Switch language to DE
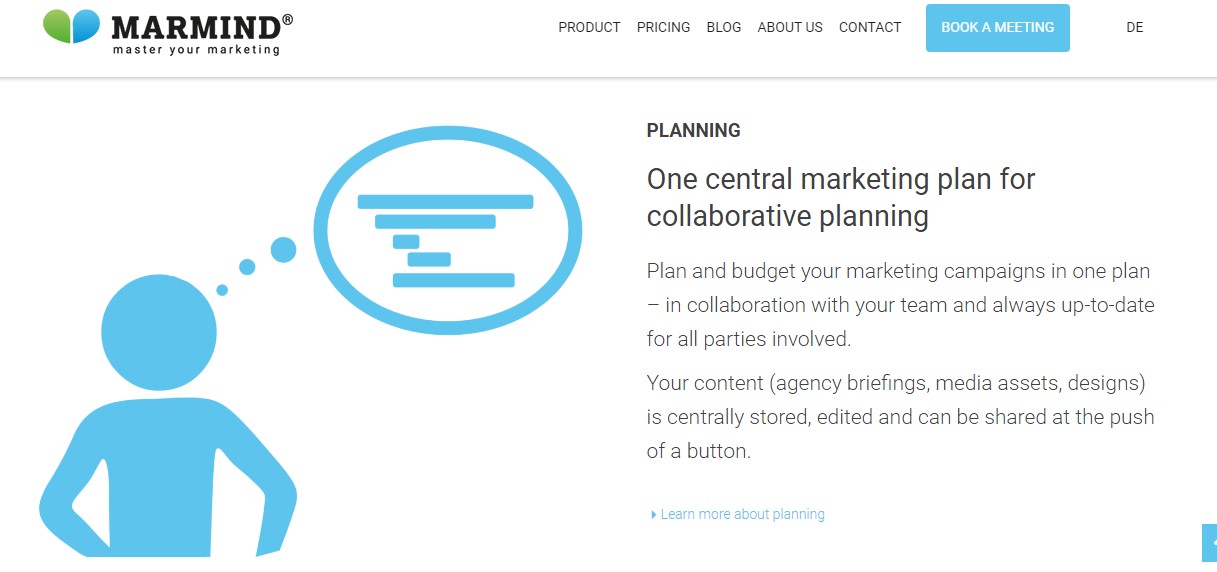 click(1134, 28)
